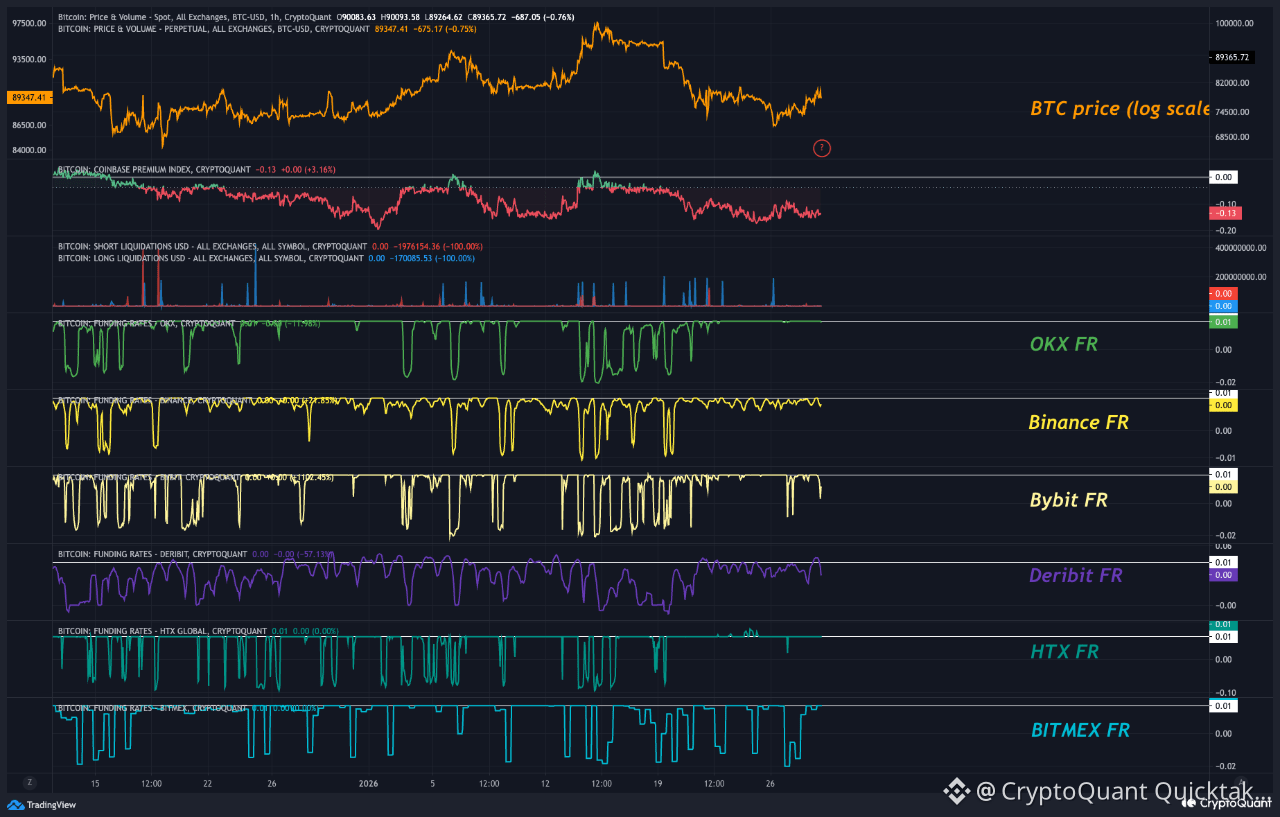Click the red question mark marker
This screenshot has height=817, width=1280.
tap(822, 149)
